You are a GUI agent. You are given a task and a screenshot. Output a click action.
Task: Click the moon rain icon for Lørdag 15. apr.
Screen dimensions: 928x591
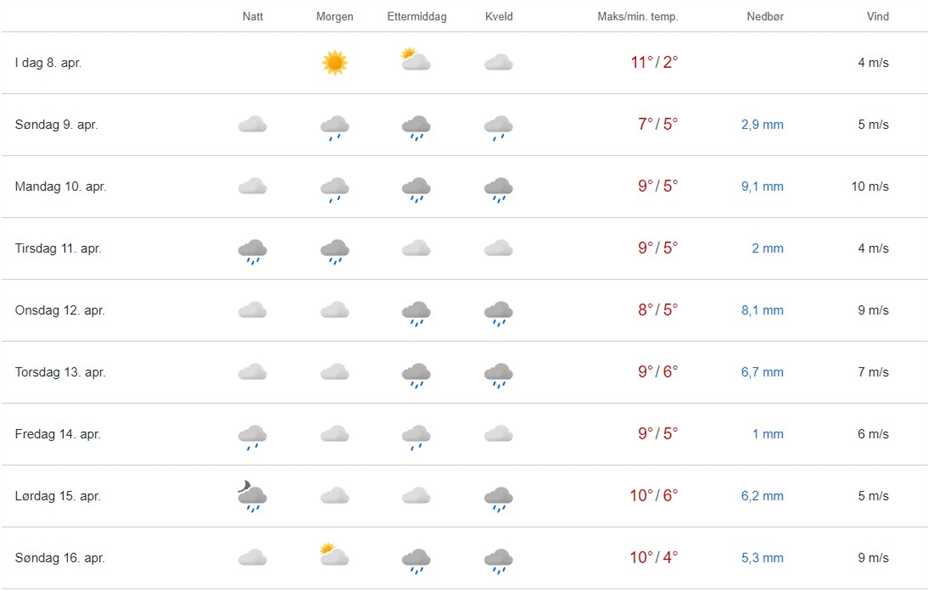tap(252, 496)
